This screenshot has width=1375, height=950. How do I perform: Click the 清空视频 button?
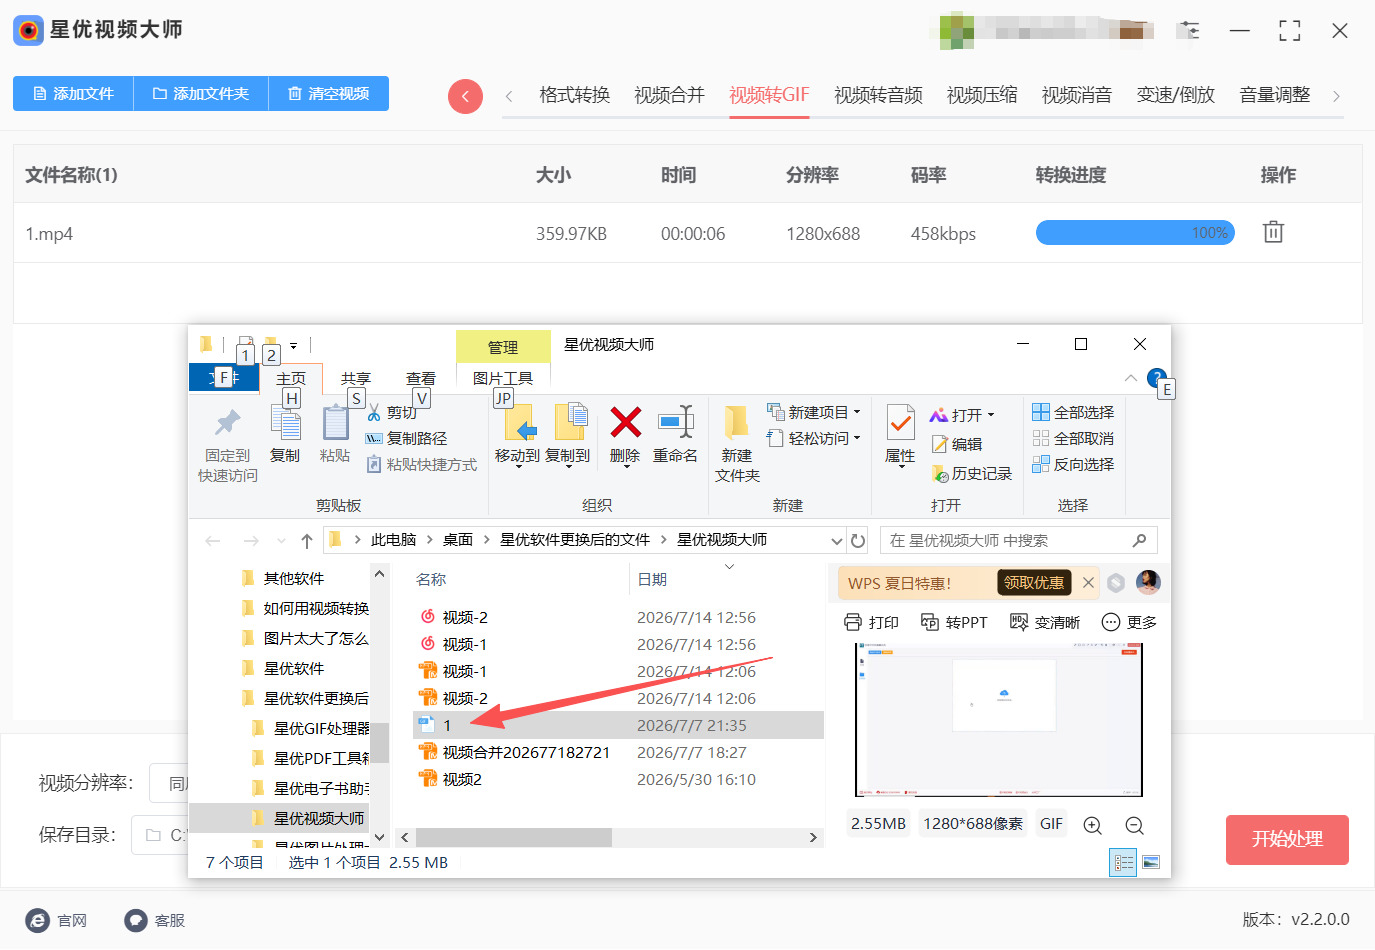tap(329, 93)
